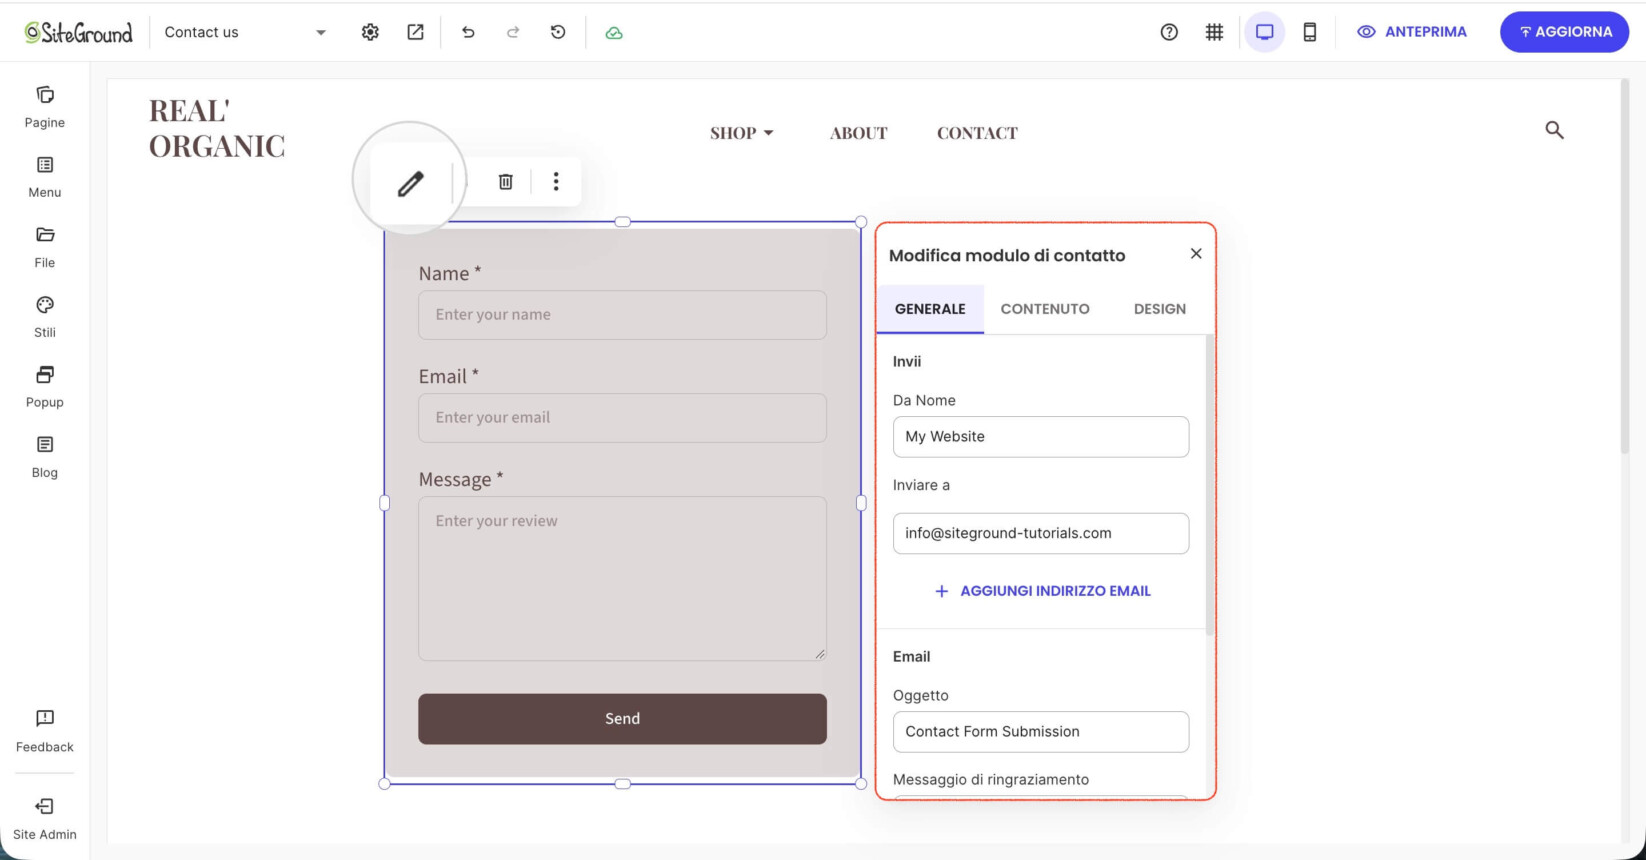The image size is (1646, 860).
Task: Click the cloud save status icon
Action: point(614,32)
